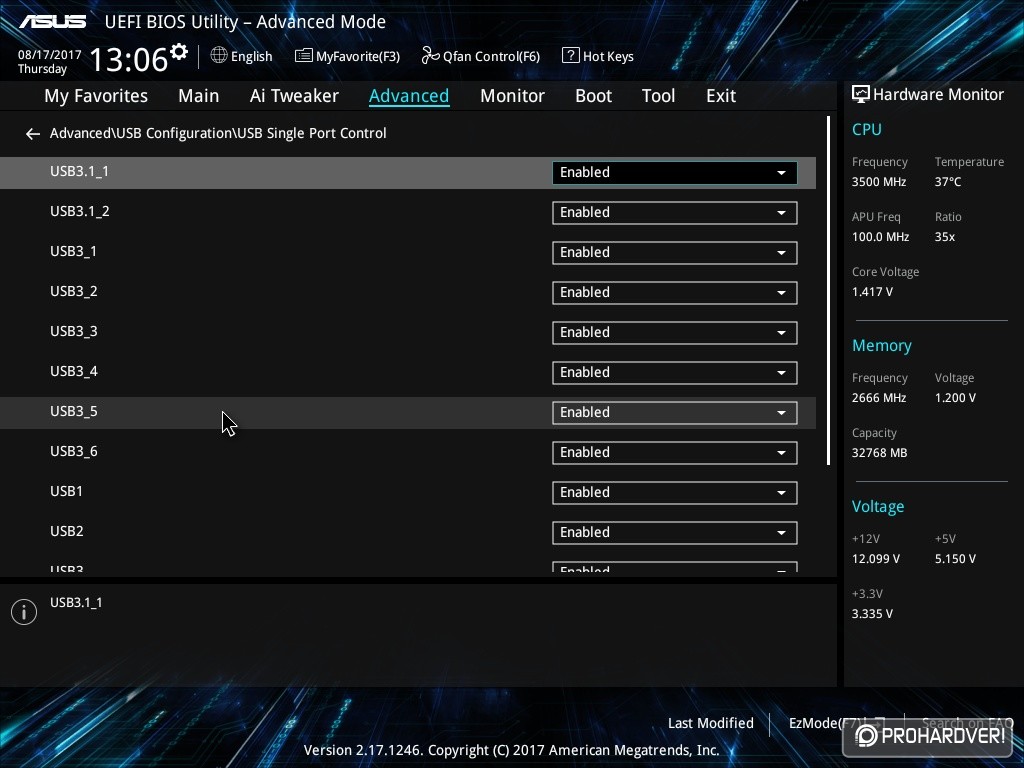Screen dimensions: 1024x768
Task: Open the Exit tab
Action: (x=721, y=96)
